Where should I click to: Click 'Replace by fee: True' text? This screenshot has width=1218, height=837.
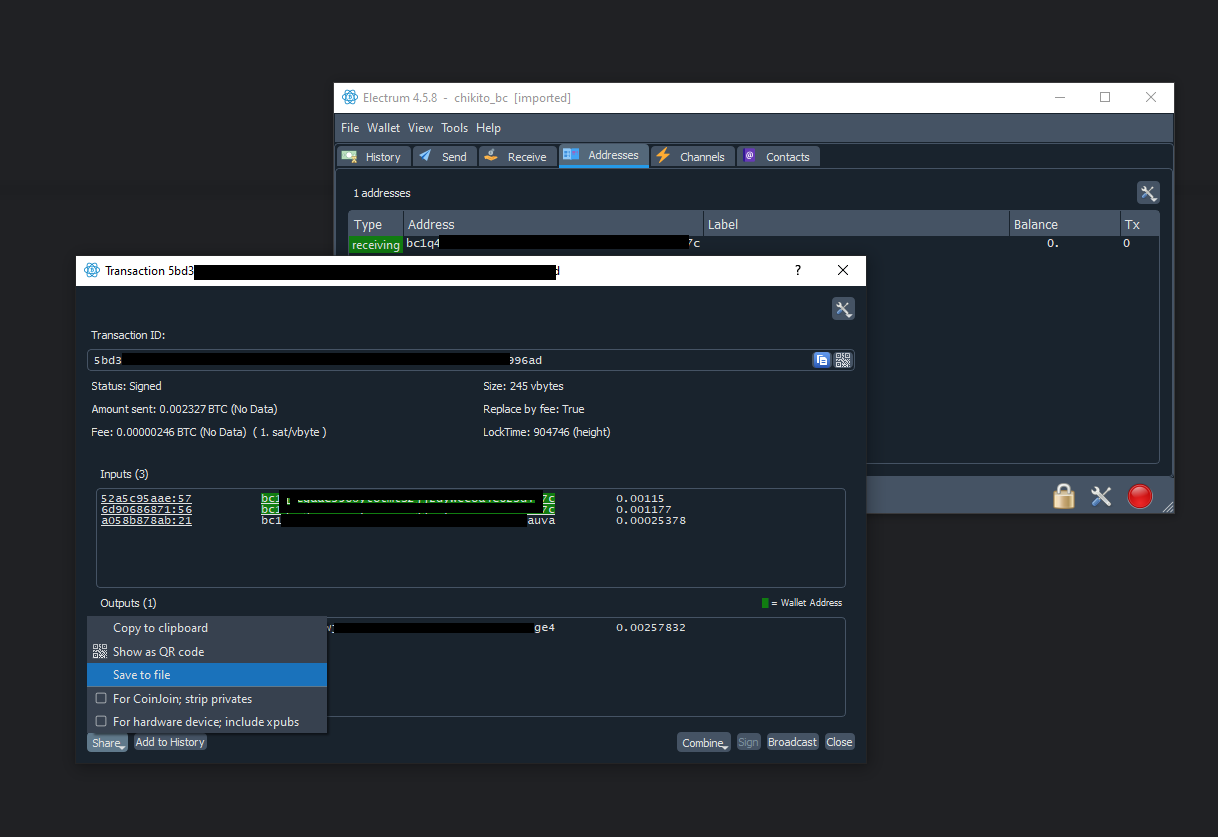pyautogui.click(x=533, y=409)
